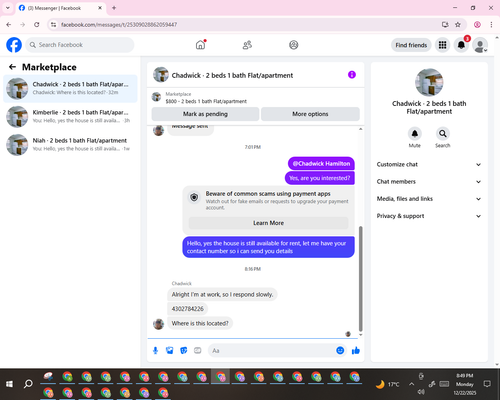Go back using Marketplace back arrow
Image resolution: width=500 pixels, height=400 pixels.
coord(12,67)
